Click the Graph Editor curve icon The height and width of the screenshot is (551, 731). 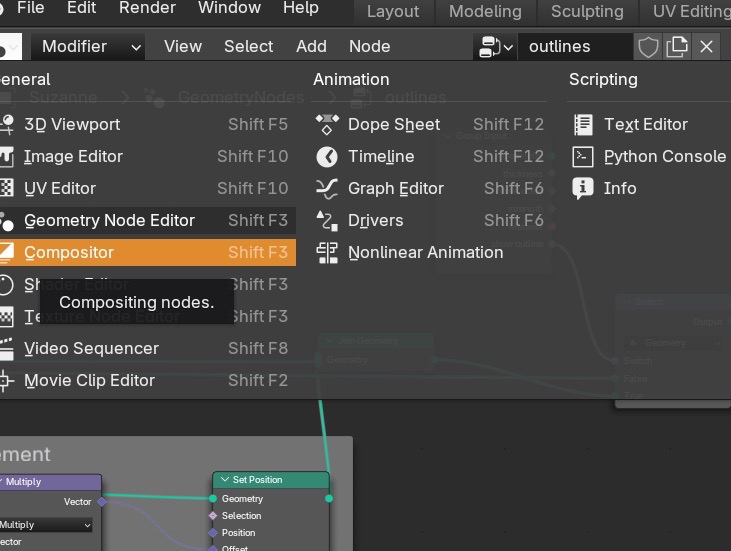[x=327, y=189]
